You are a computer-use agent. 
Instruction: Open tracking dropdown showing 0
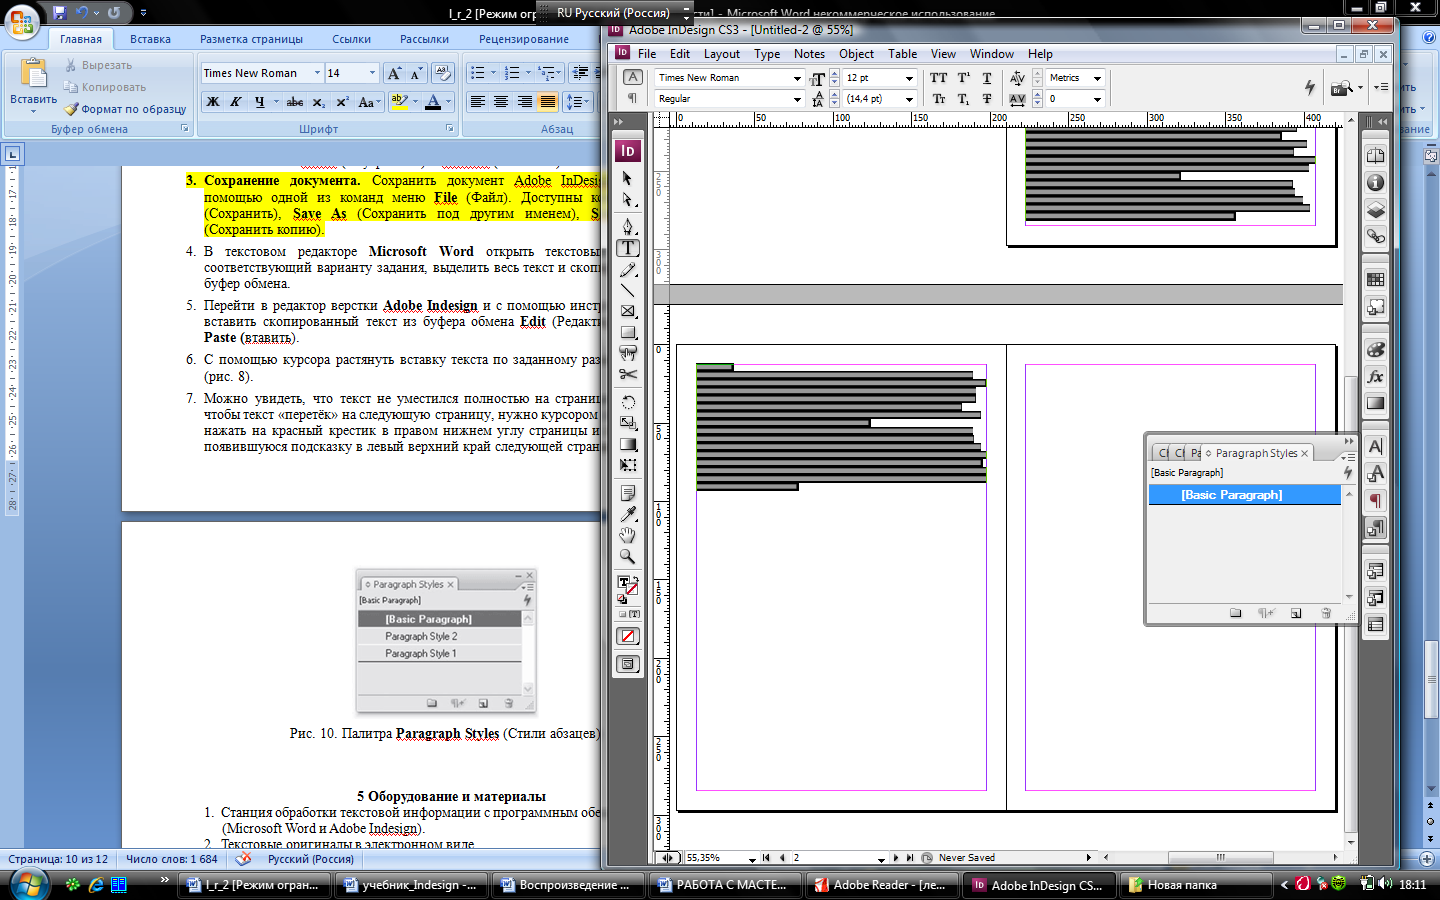coord(1097,99)
